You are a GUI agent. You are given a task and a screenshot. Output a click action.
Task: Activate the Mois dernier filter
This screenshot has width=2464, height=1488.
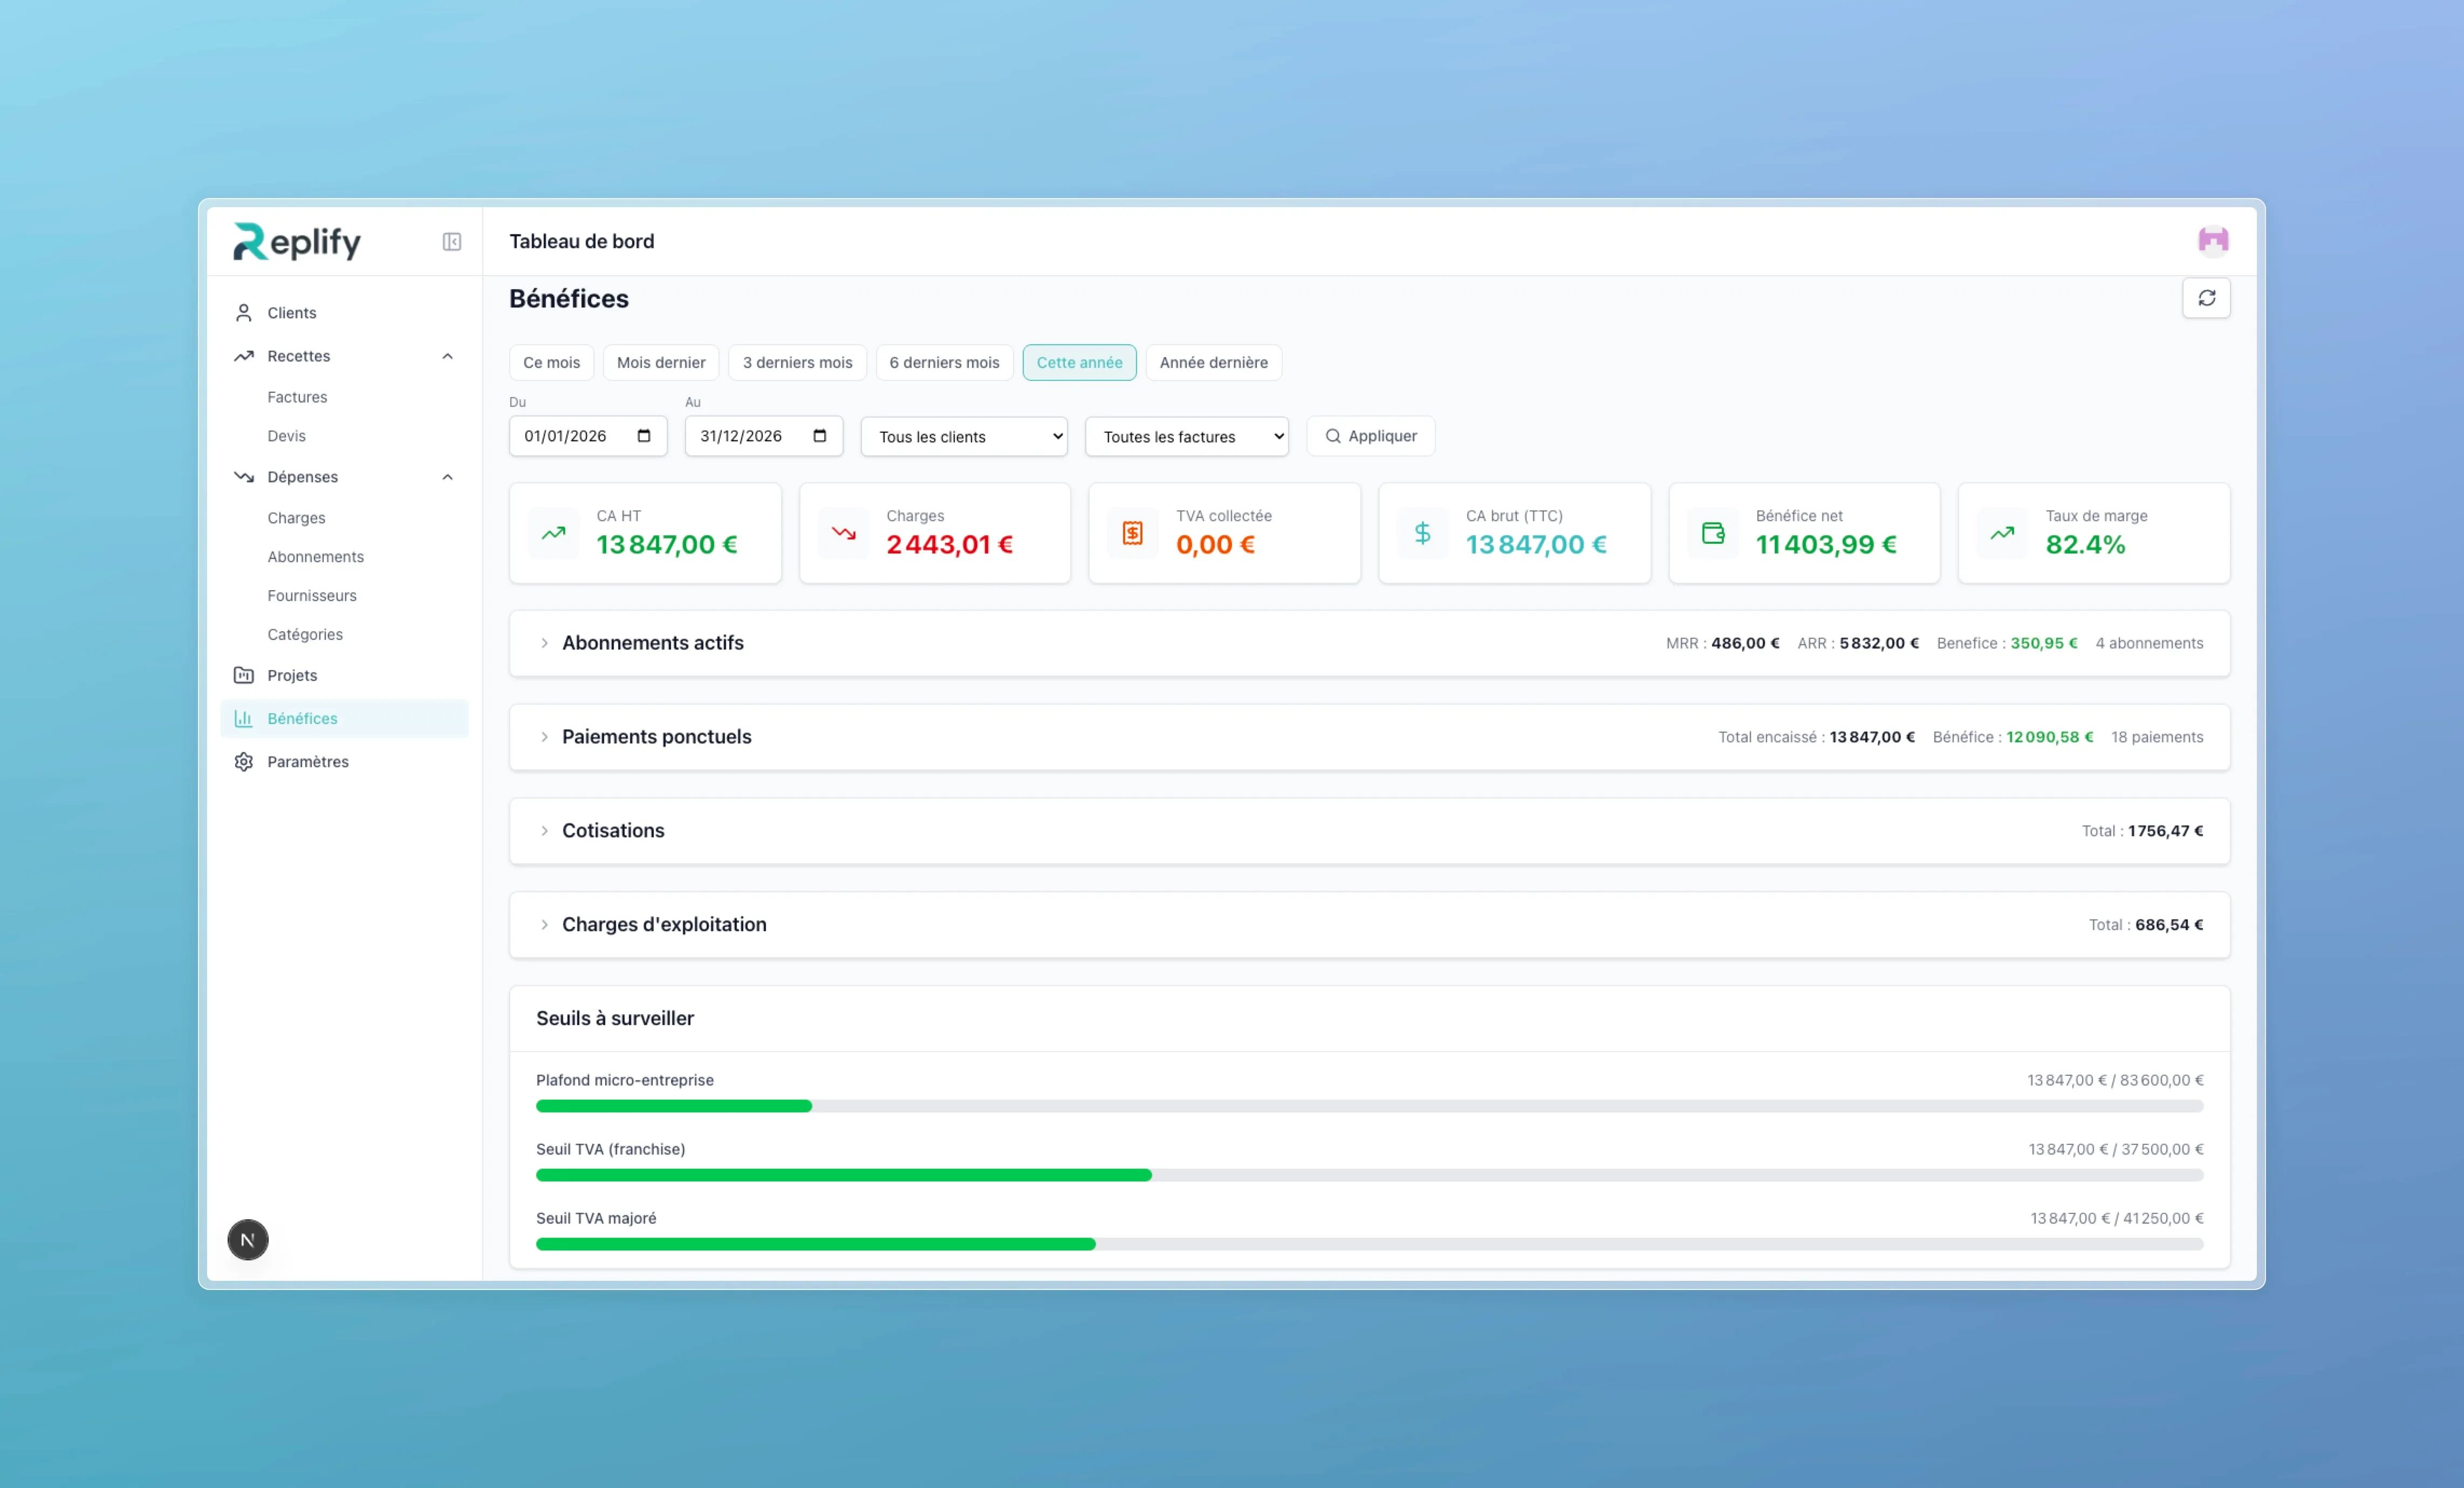point(660,362)
